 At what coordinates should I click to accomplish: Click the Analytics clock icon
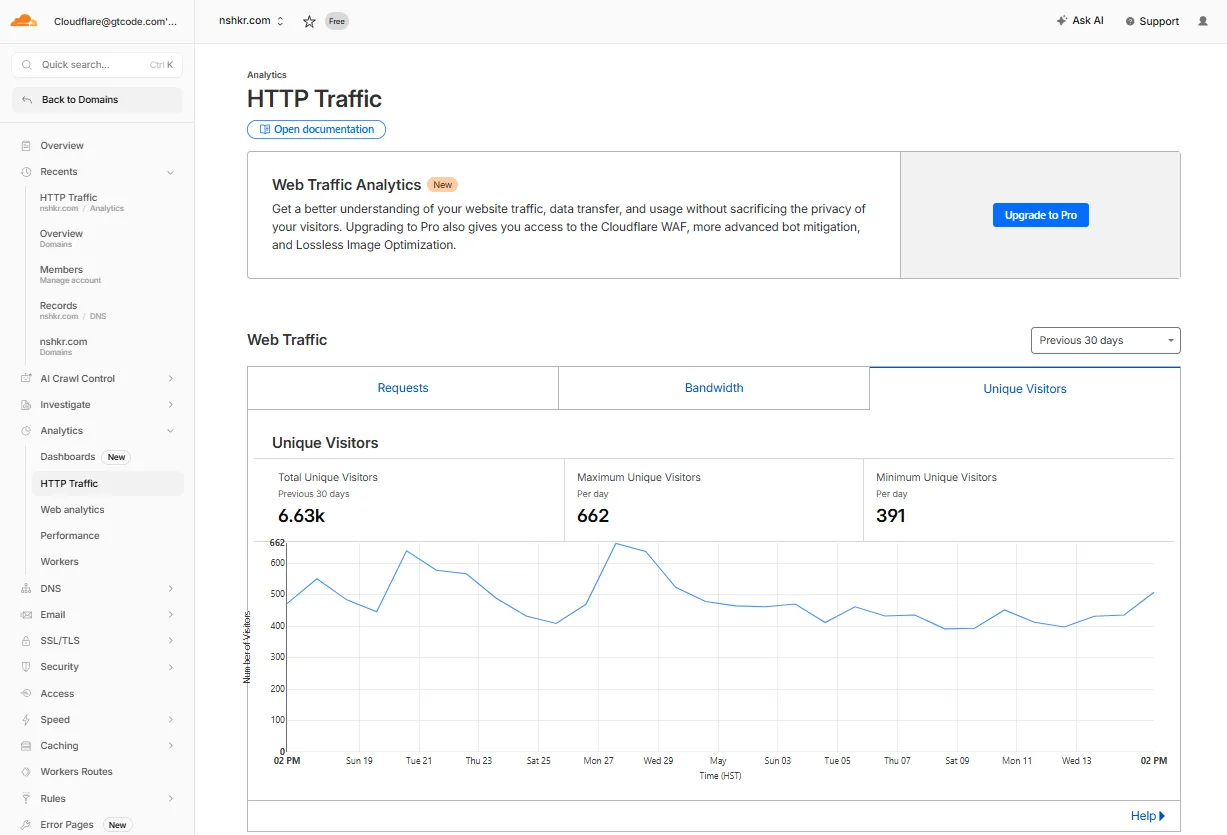[26, 431]
